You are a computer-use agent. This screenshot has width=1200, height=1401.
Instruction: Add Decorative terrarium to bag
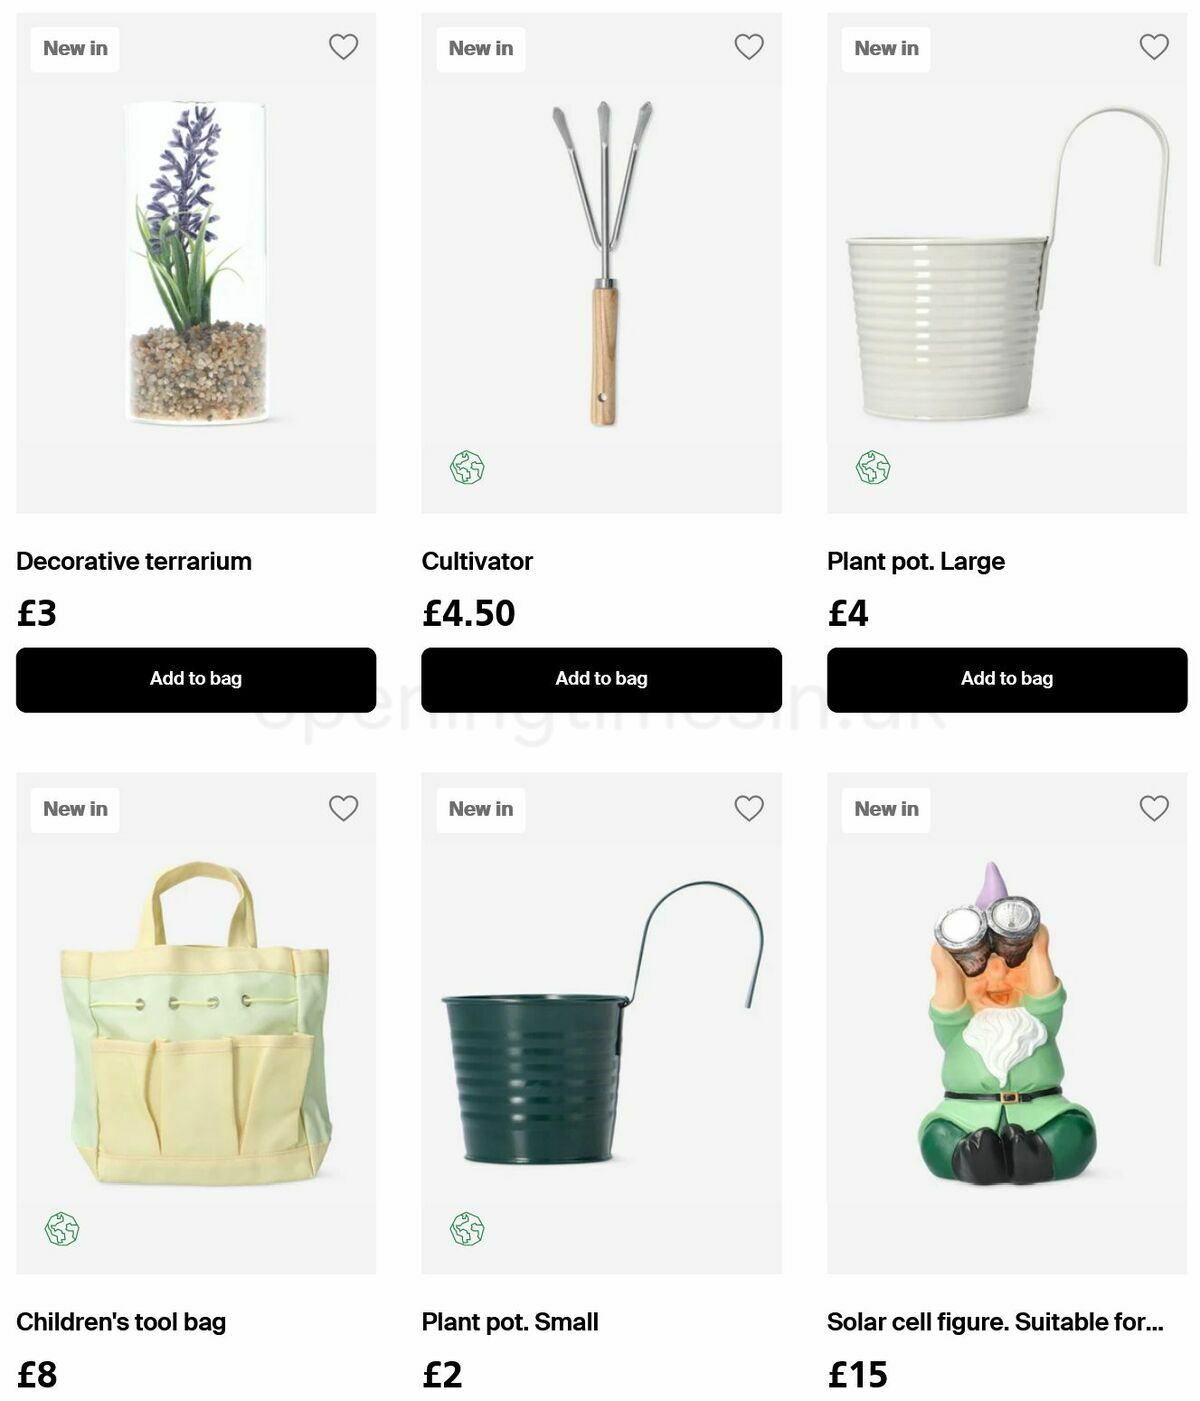196,680
